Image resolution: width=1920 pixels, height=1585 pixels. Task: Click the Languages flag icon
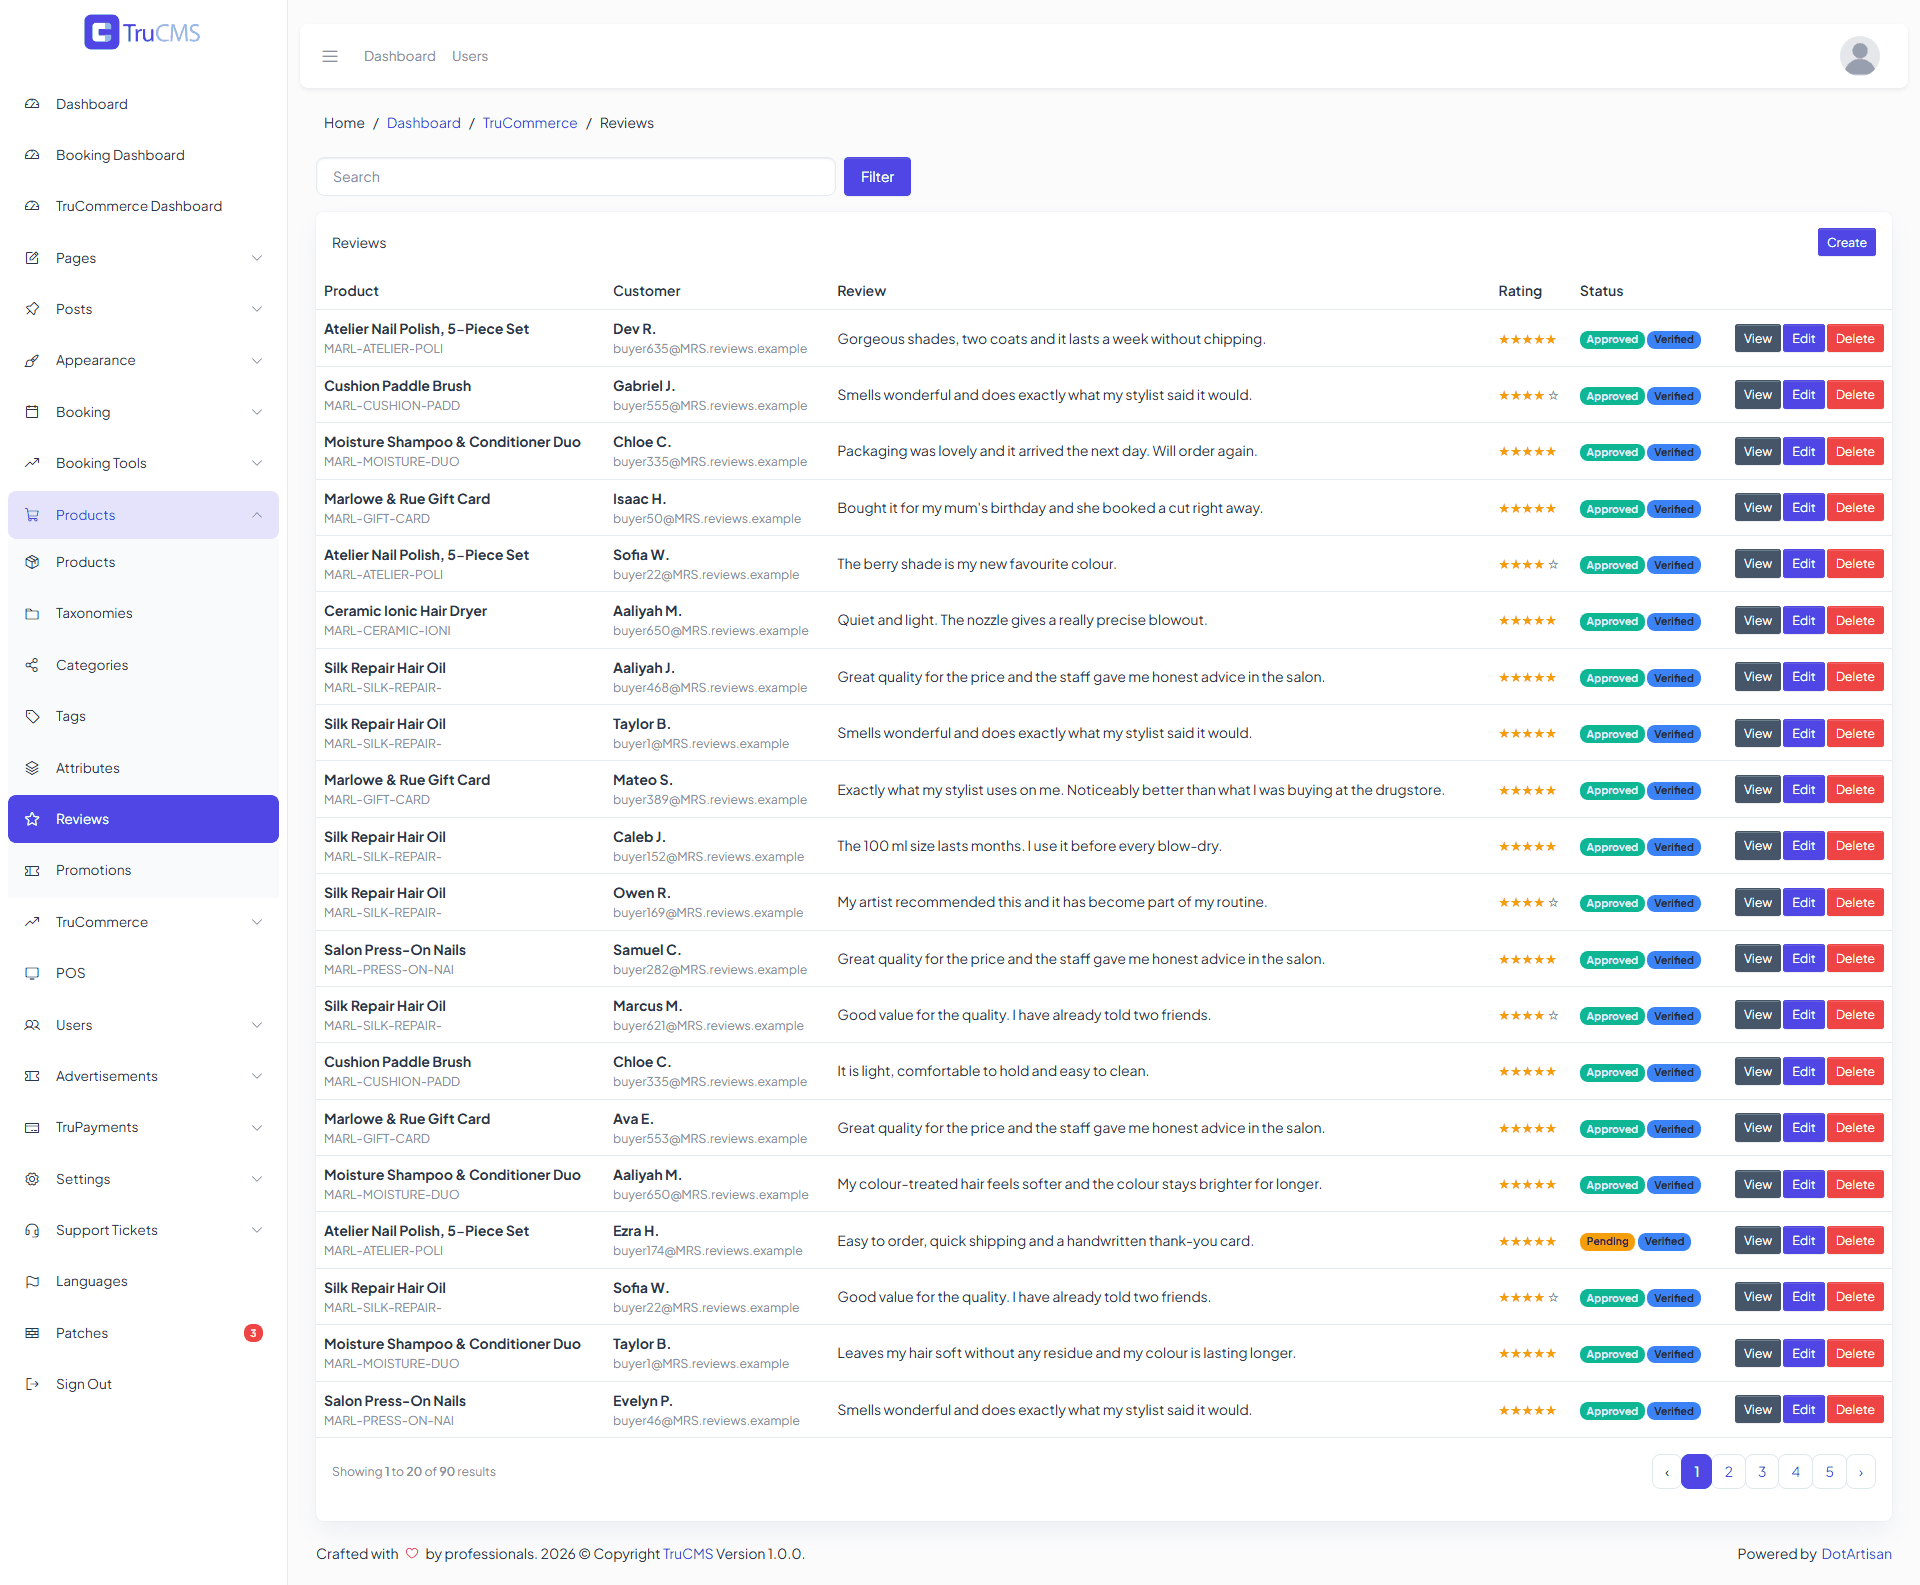click(32, 1281)
